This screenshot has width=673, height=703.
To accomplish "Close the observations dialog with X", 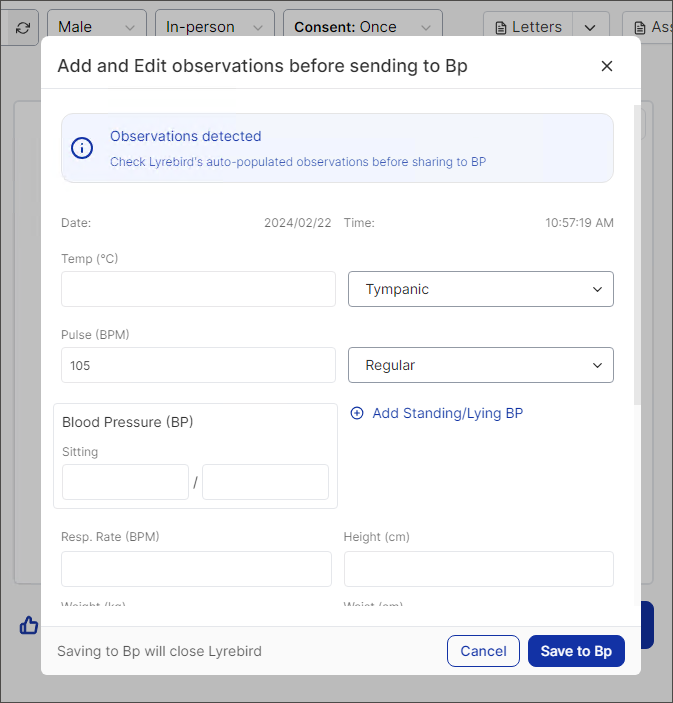I will coord(607,66).
